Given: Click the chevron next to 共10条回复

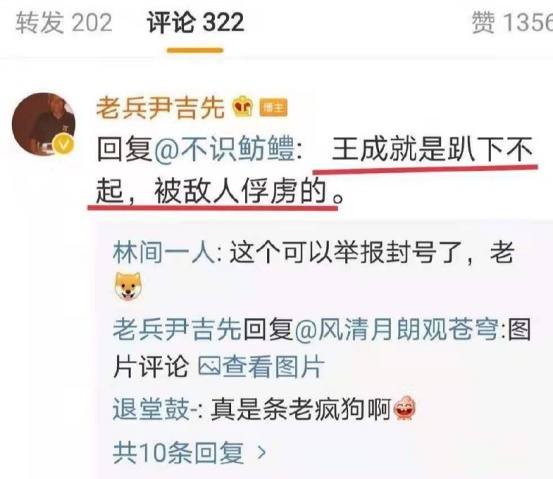Looking at the screenshot, I should [262, 452].
